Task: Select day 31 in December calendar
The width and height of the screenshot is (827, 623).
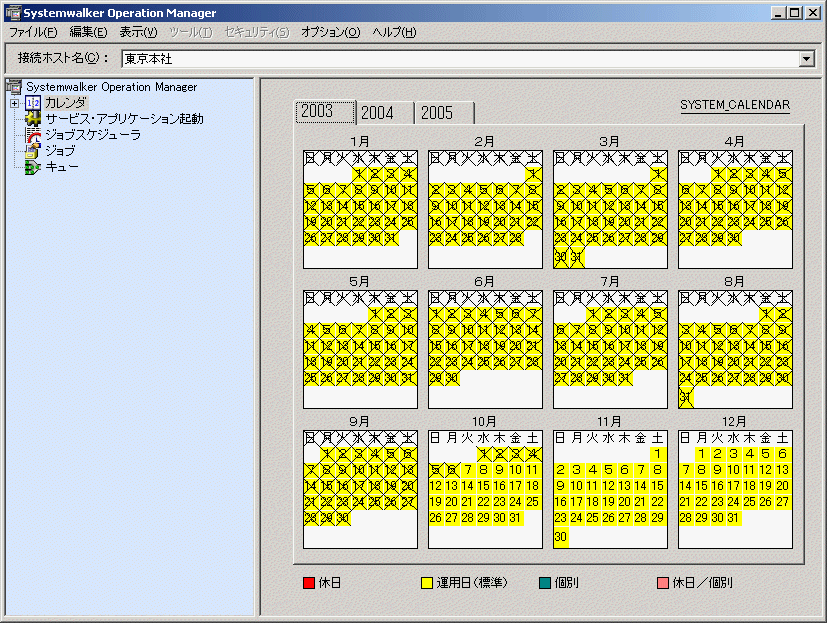Action: (x=733, y=518)
